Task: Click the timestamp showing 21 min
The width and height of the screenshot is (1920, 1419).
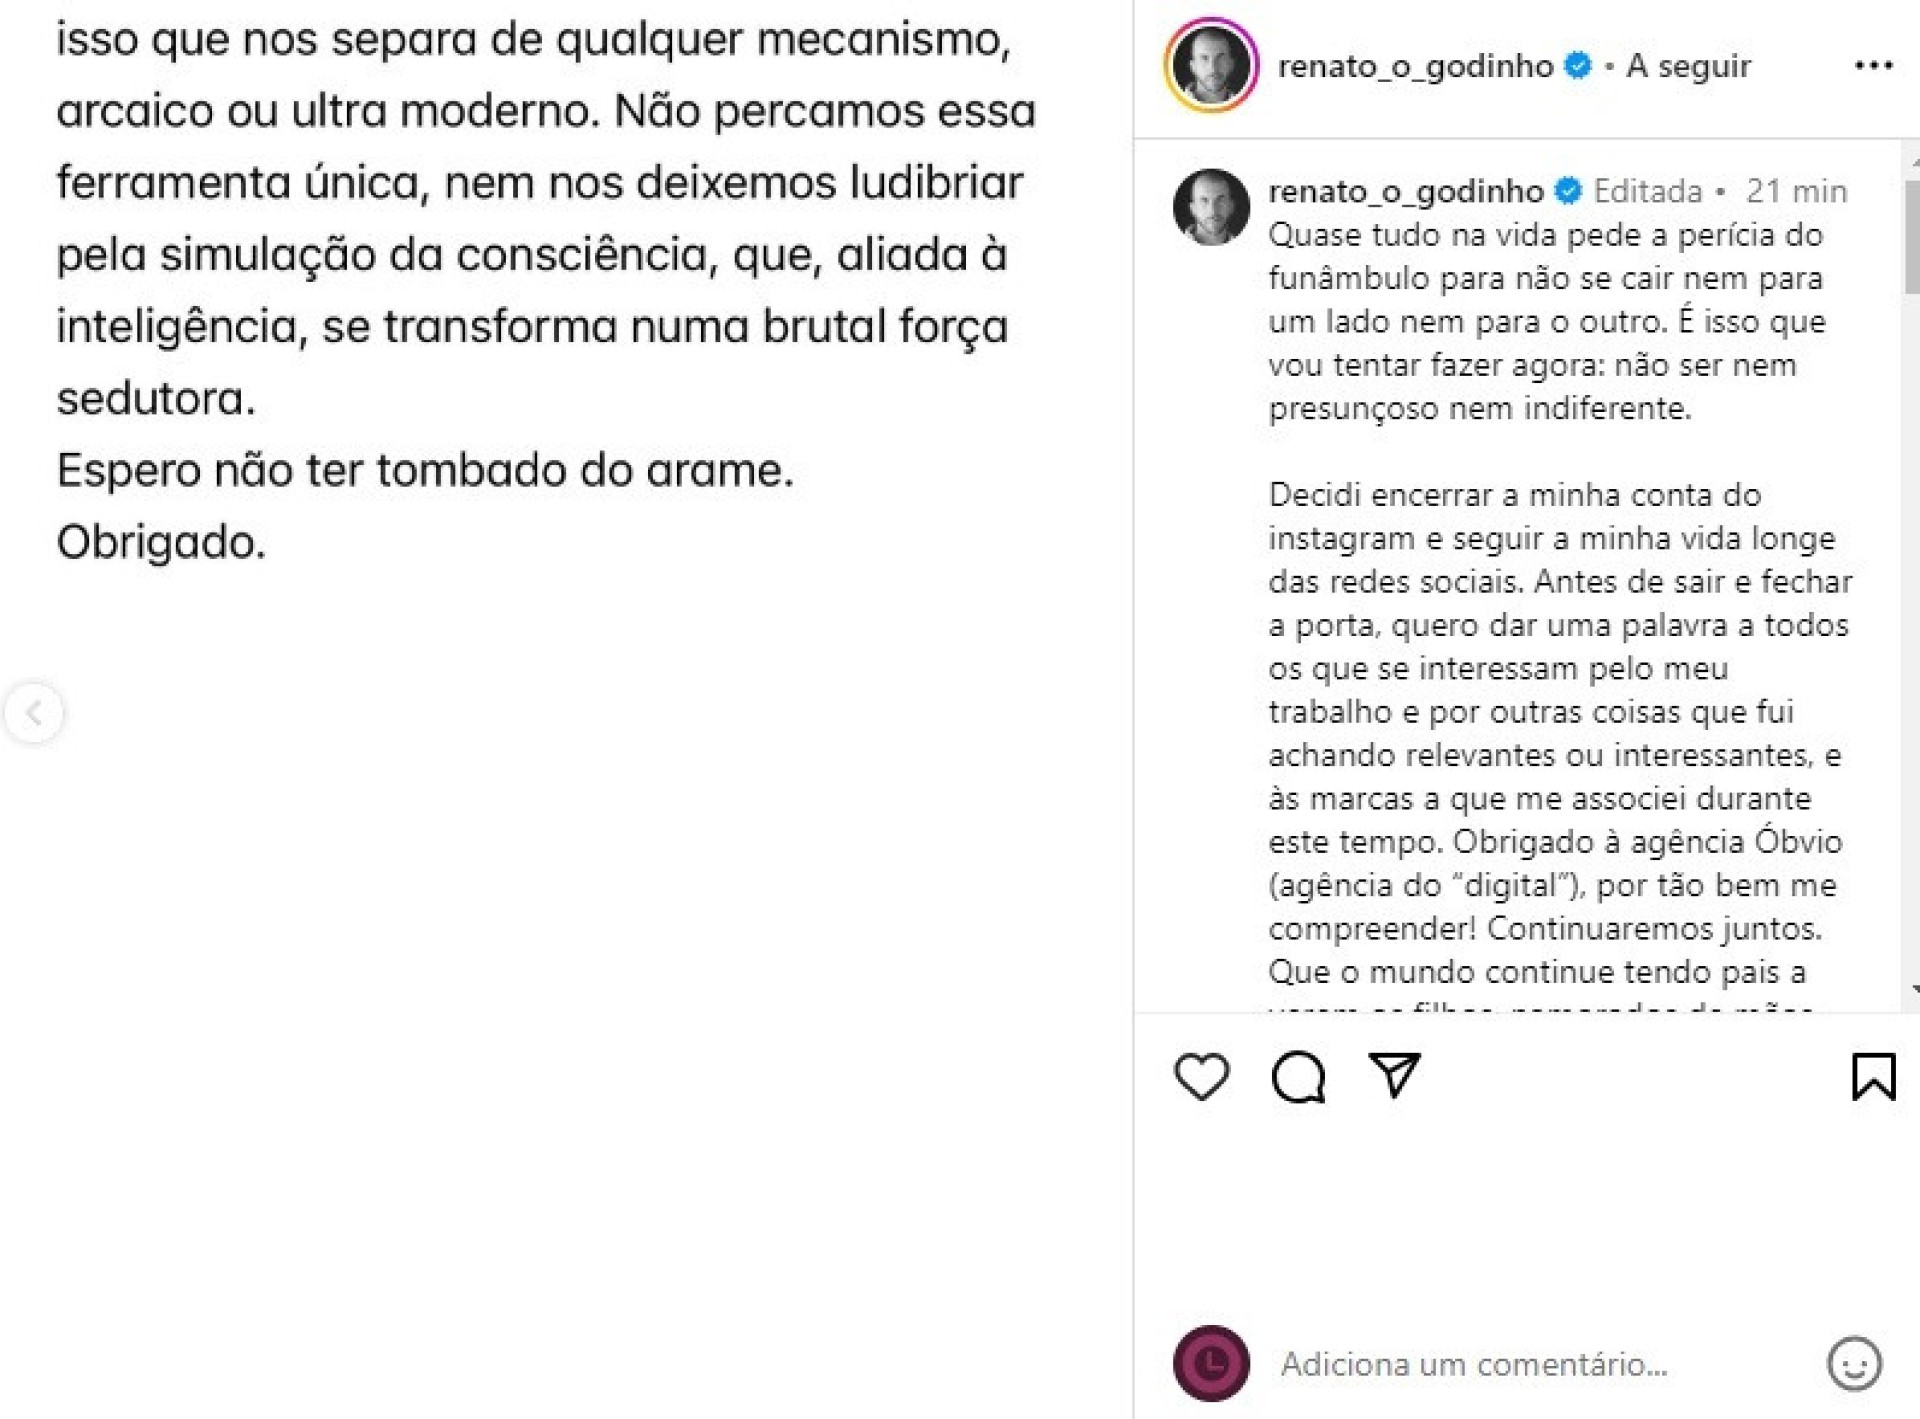Action: (1800, 191)
